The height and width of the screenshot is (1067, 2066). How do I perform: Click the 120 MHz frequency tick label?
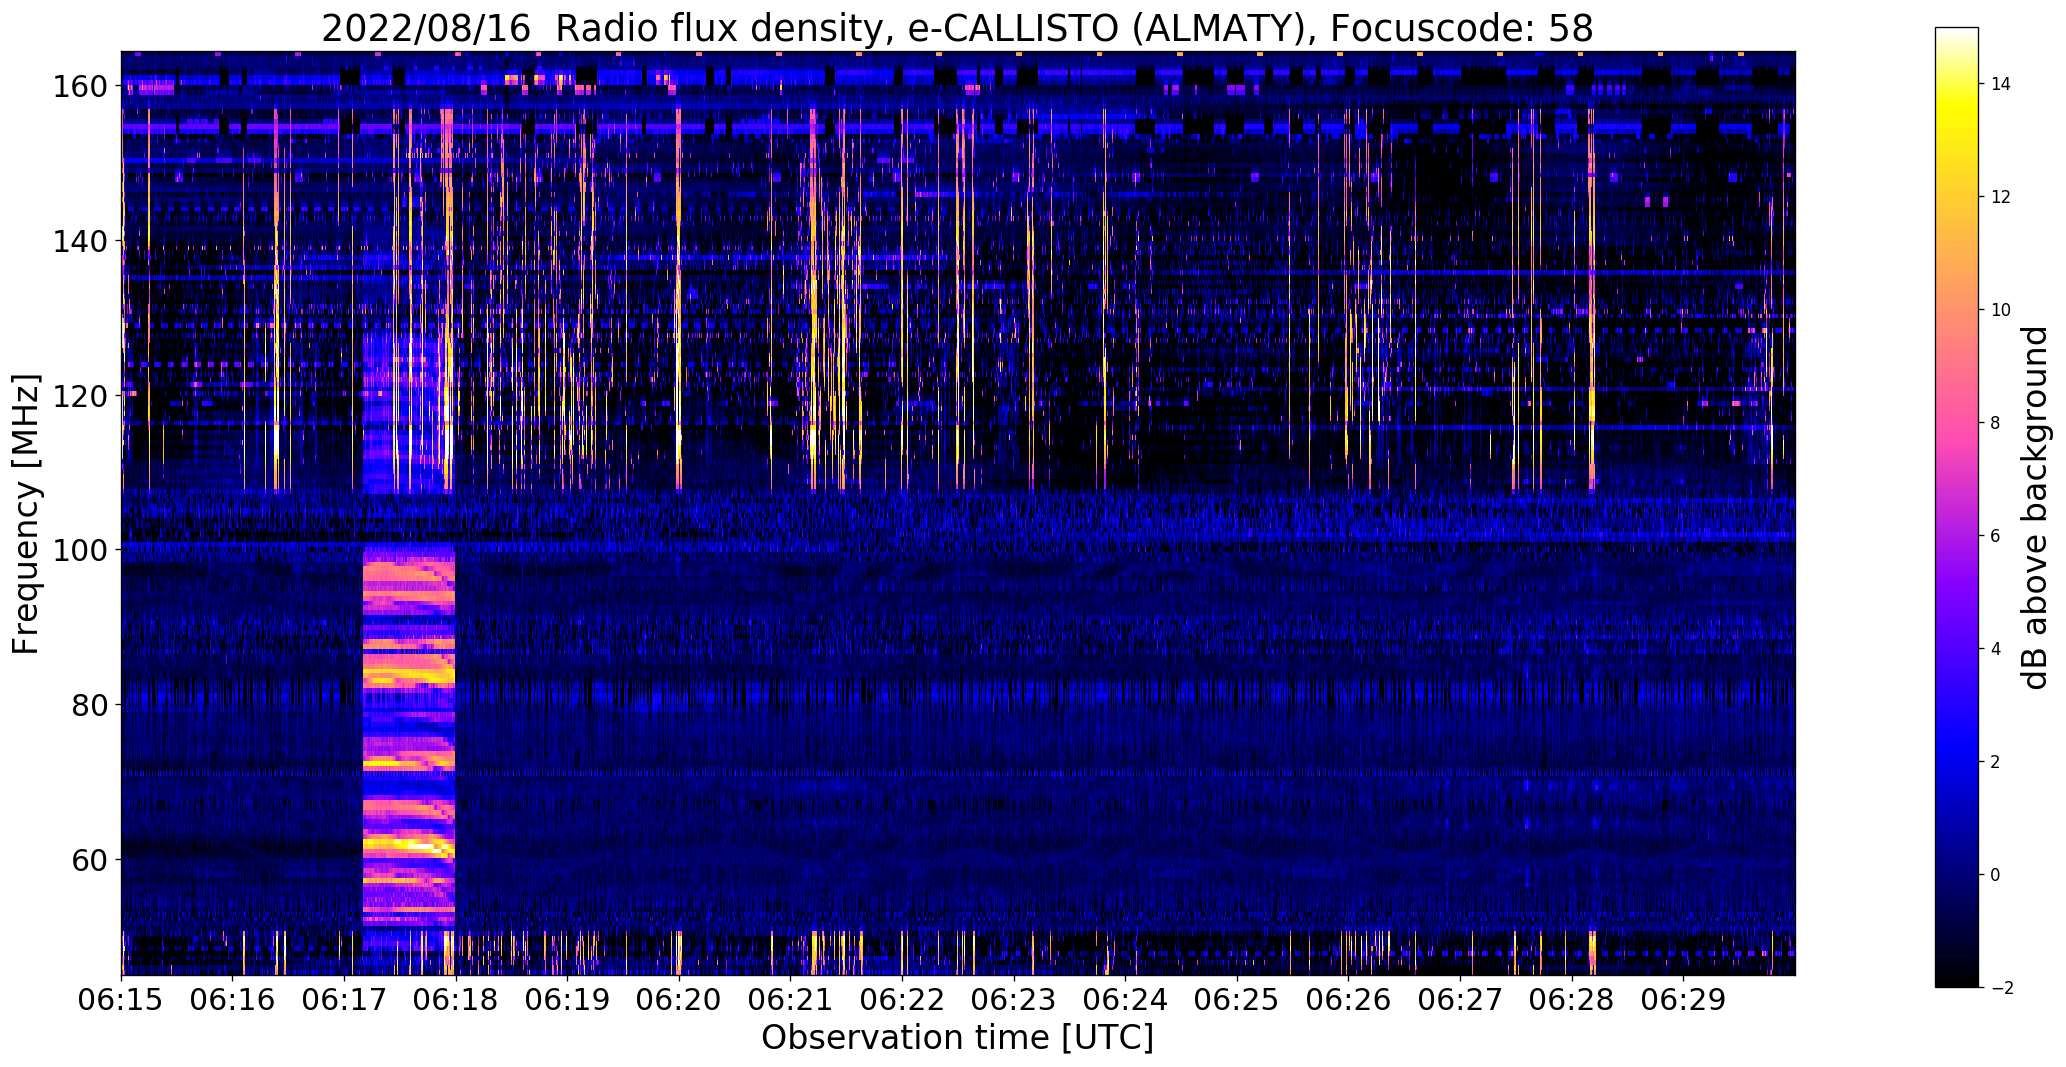[80, 396]
